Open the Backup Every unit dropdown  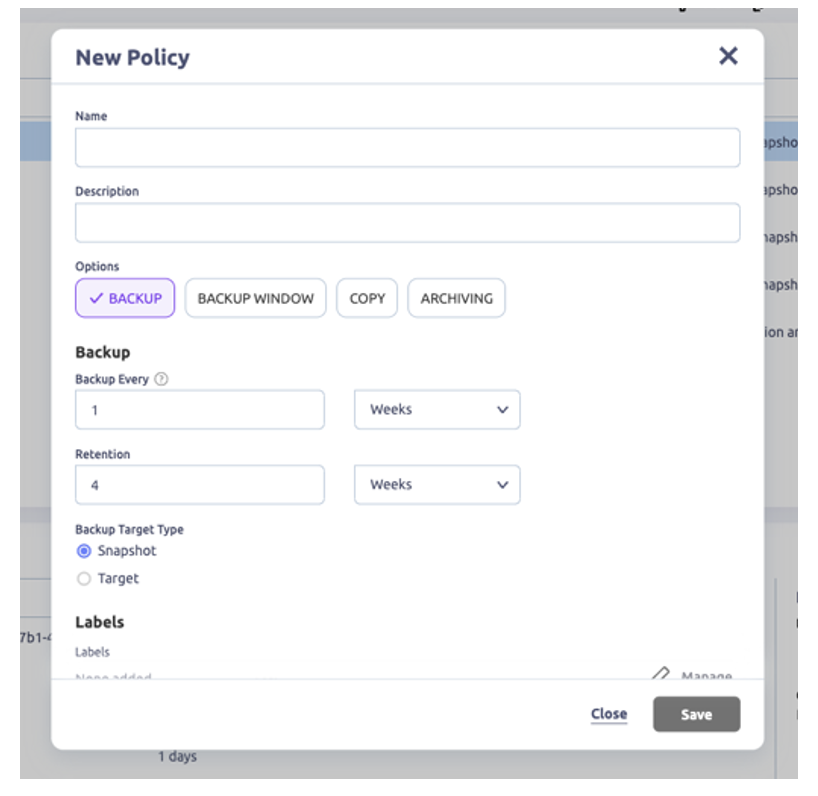pyautogui.click(x=437, y=410)
